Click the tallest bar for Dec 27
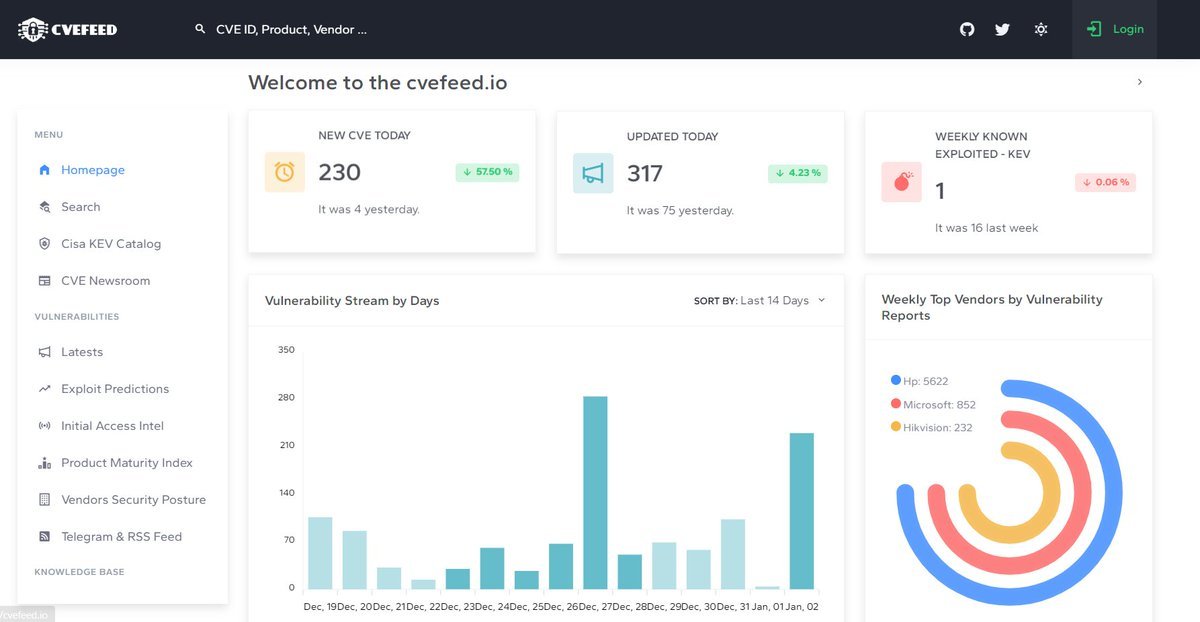 [595, 492]
